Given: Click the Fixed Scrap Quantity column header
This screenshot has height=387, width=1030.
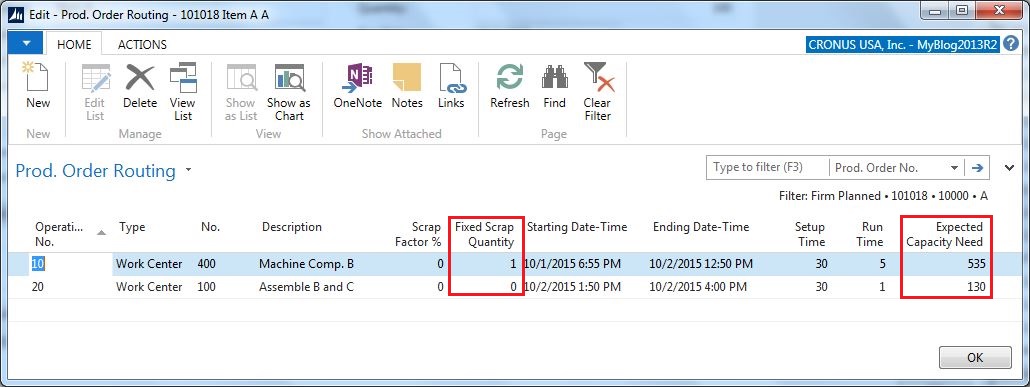Looking at the screenshot, I should (x=485, y=234).
